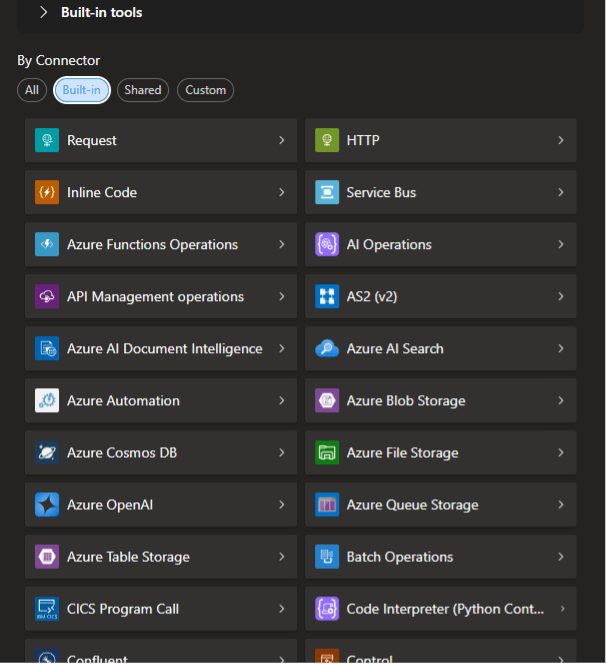Switch to the Custom connector filter
The height and width of the screenshot is (664, 606).
click(206, 90)
